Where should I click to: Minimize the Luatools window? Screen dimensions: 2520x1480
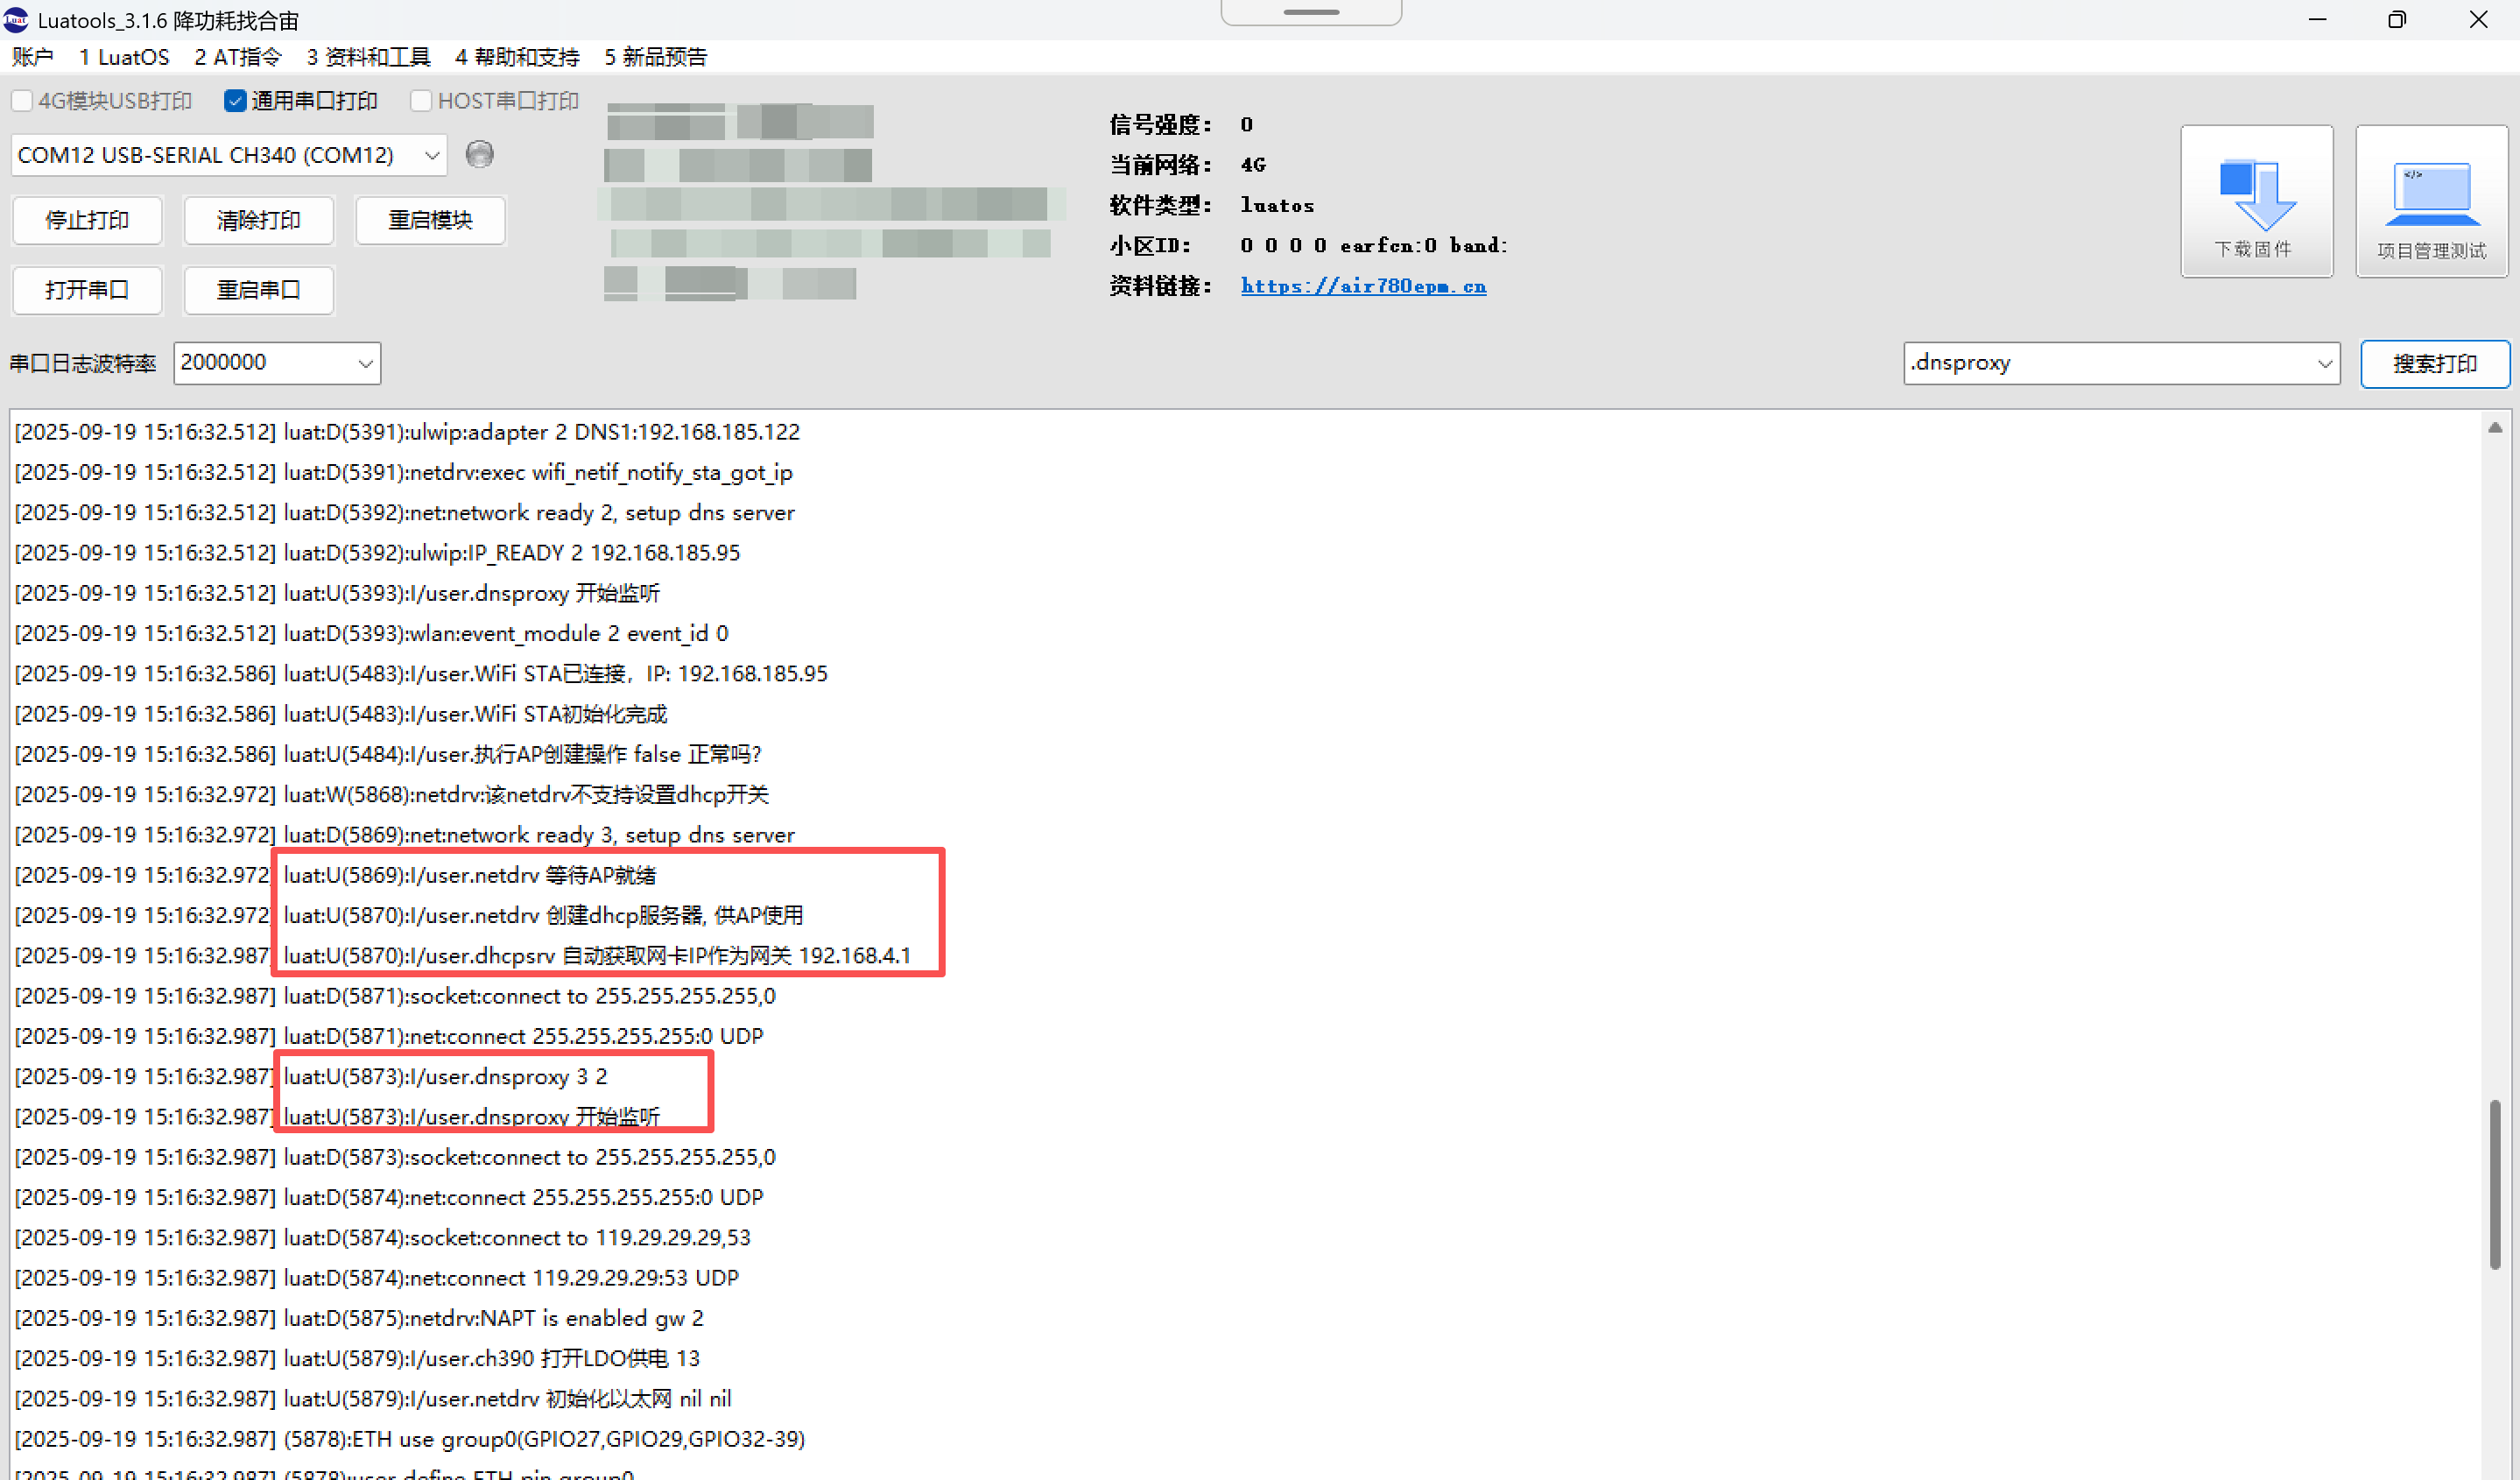[2317, 20]
